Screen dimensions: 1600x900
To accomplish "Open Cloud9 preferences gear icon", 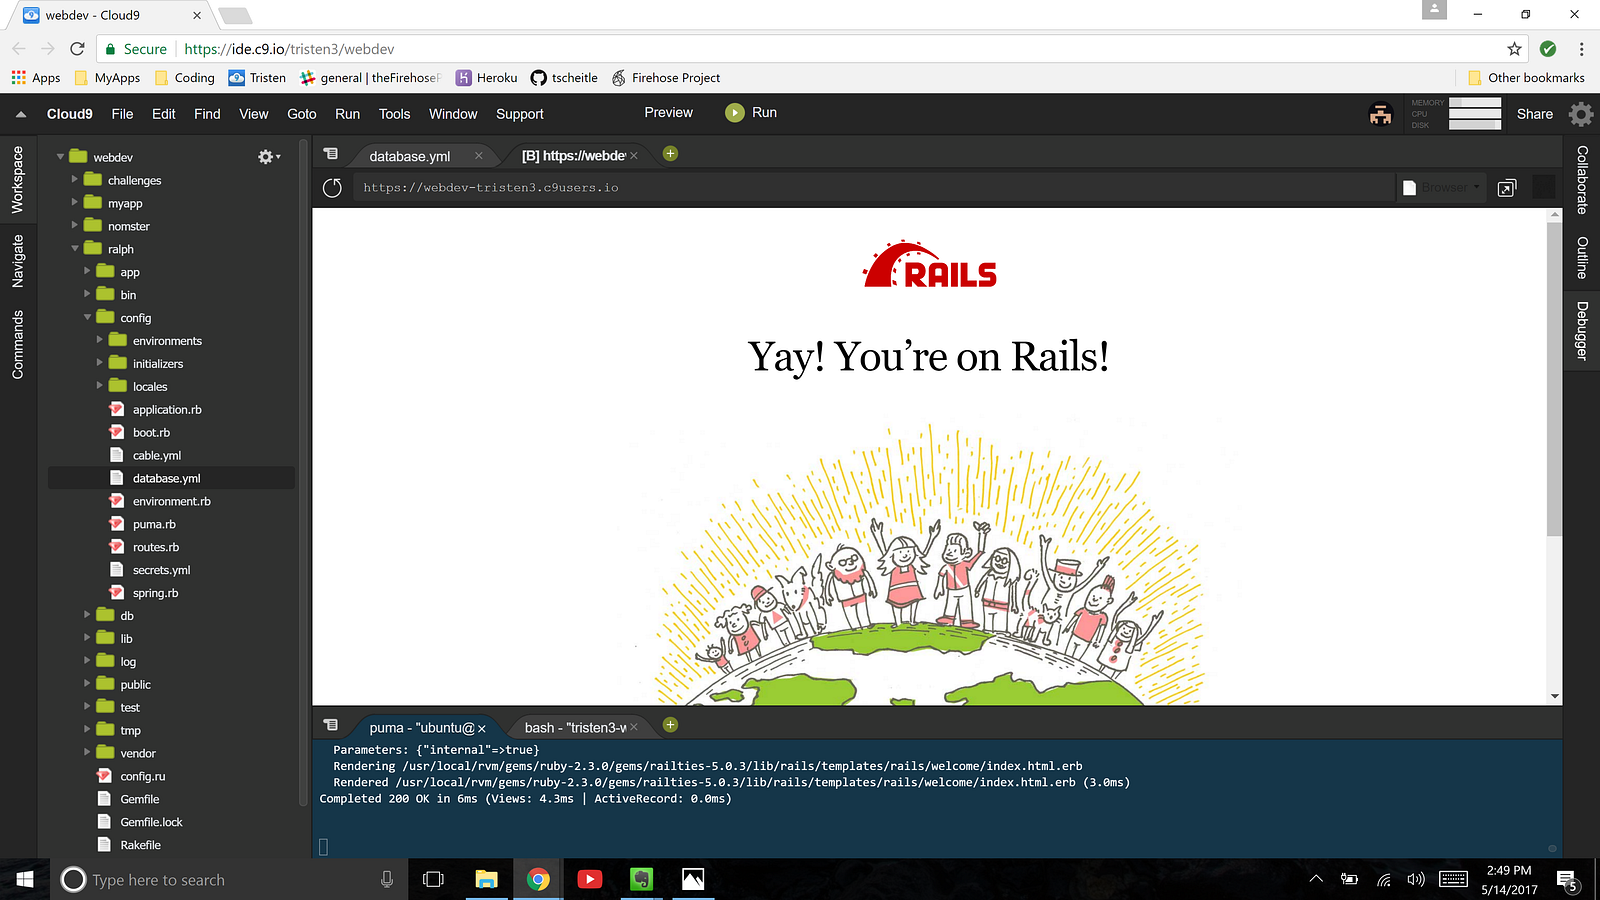I will pyautogui.click(x=1581, y=114).
